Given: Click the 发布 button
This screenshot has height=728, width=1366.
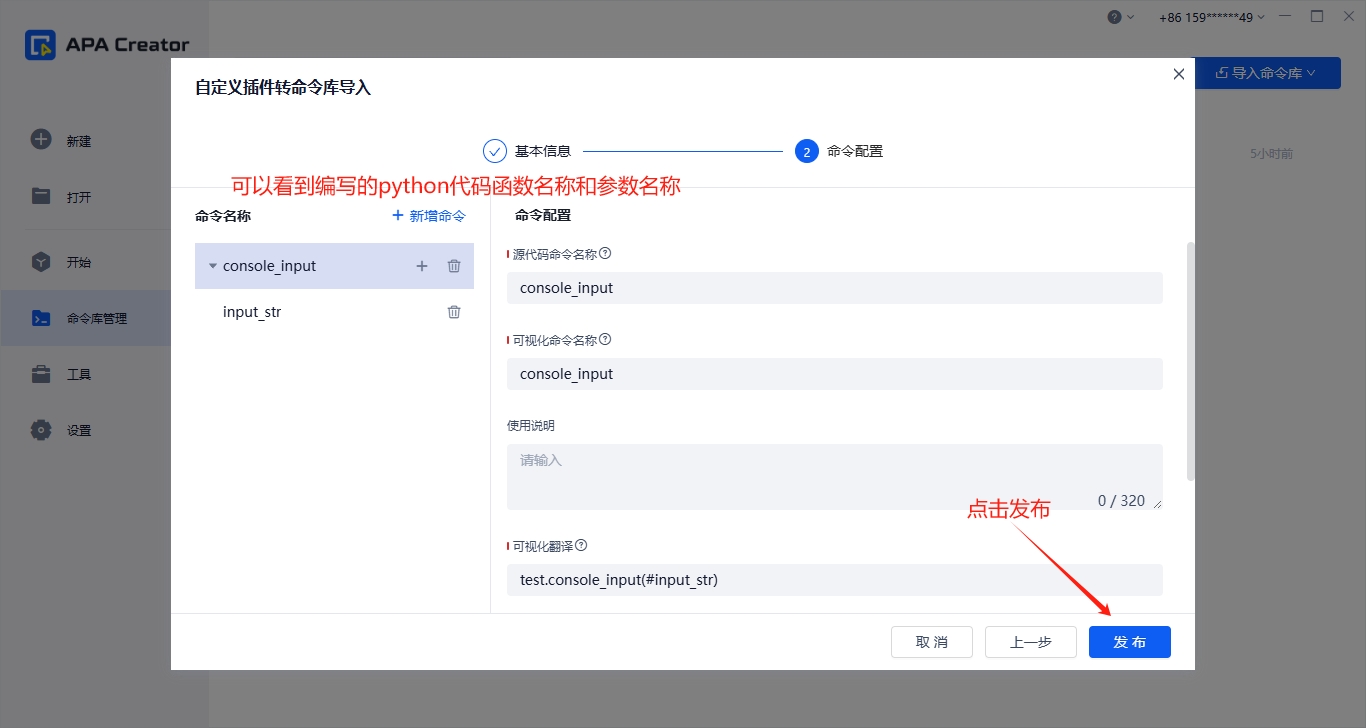Looking at the screenshot, I should [x=1130, y=642].
